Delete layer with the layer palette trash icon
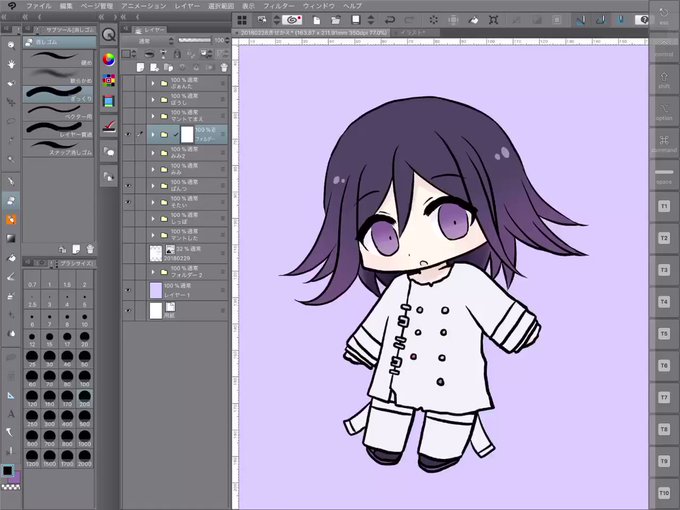Image resolution: width=680 pixels, height=510 pixels. [224, 67]
